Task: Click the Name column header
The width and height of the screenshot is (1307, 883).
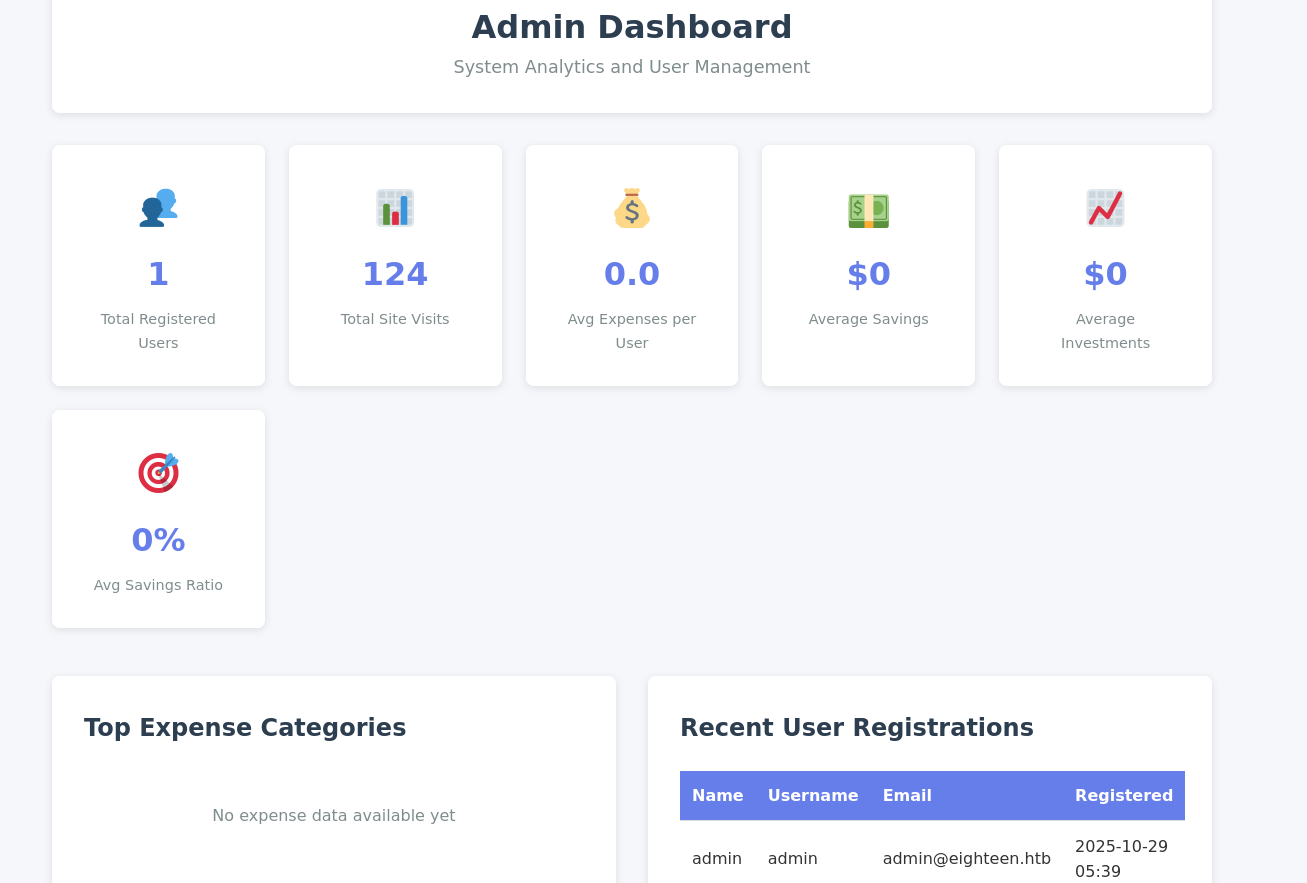Action: click(717, 796)
